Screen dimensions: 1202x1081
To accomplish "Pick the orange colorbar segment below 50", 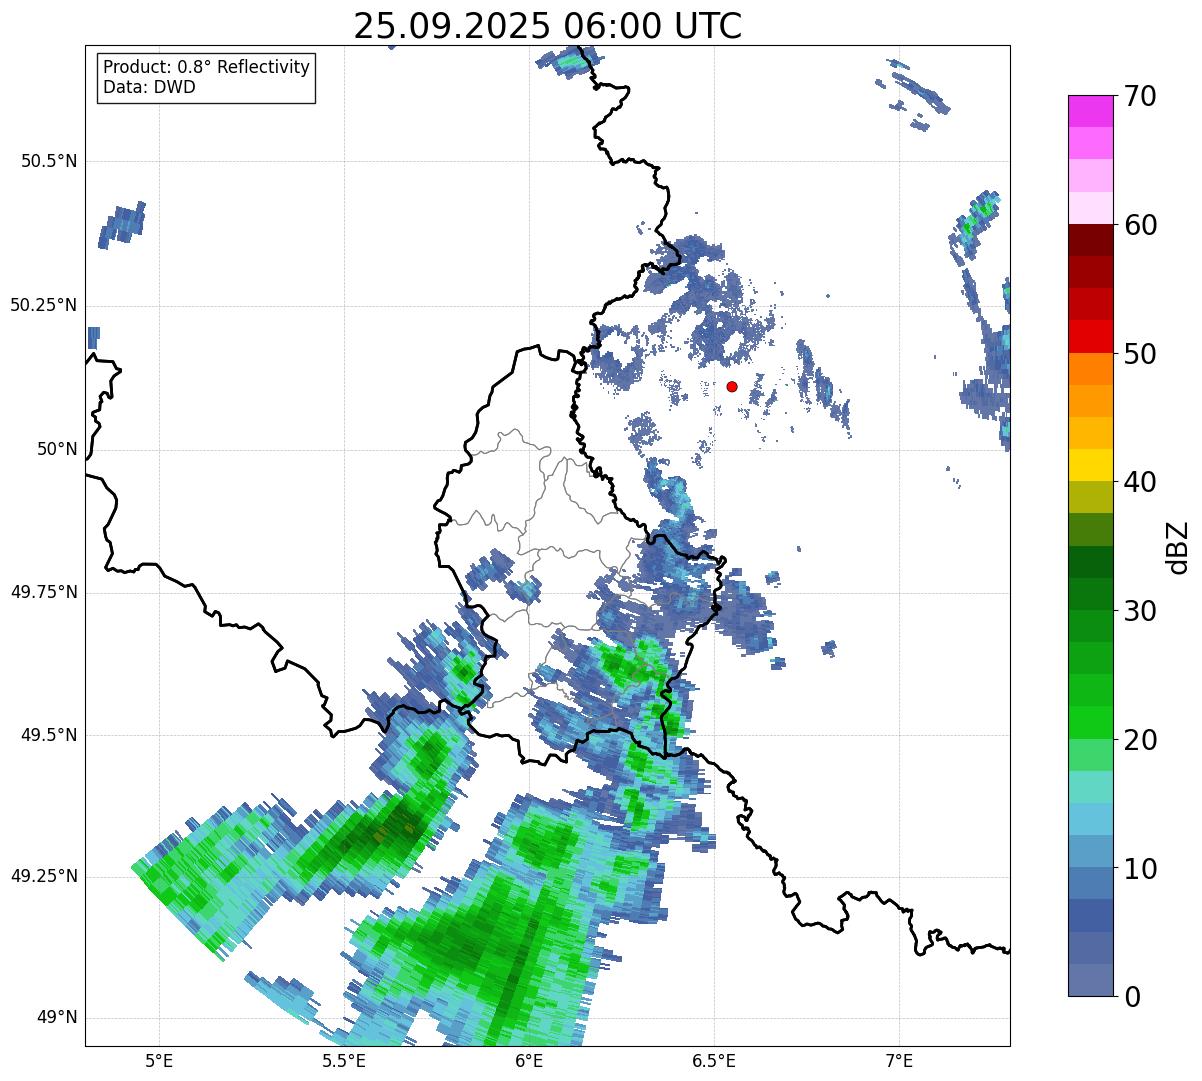I will 1091,369.
